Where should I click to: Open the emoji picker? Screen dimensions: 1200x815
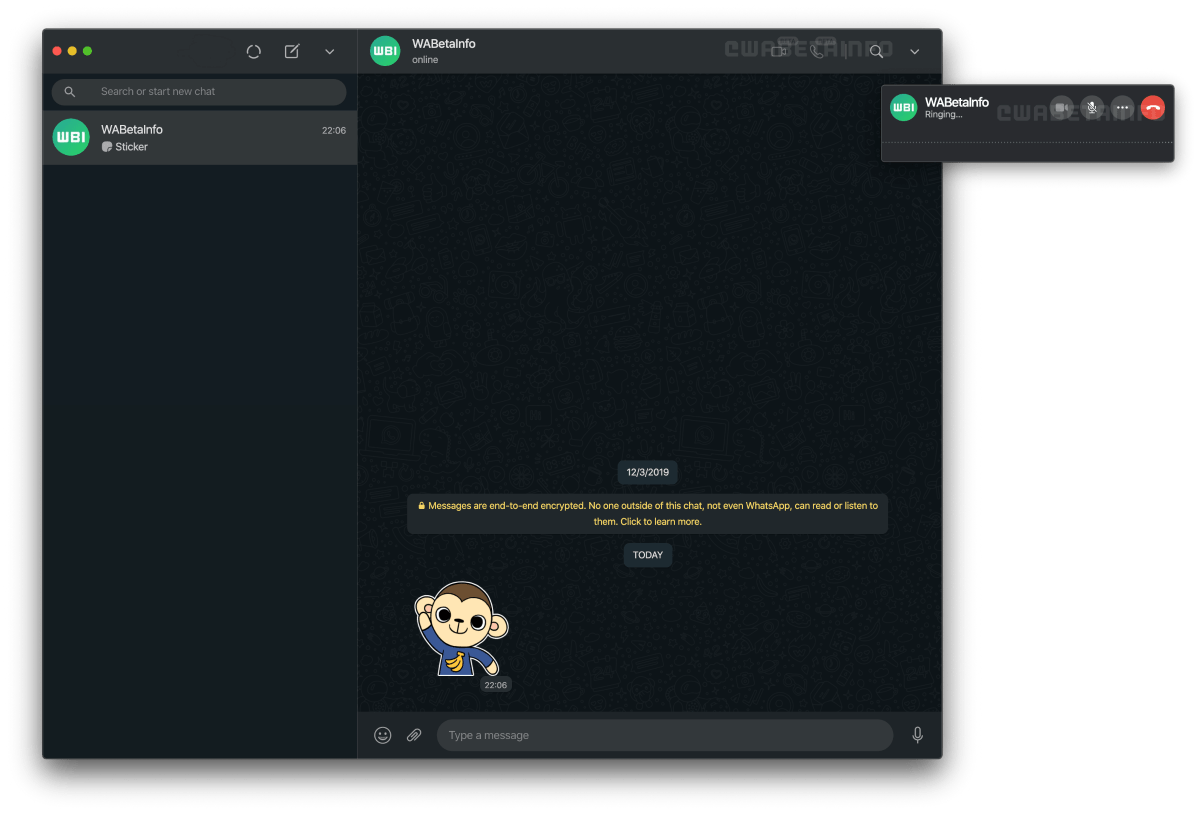(383, 735)
